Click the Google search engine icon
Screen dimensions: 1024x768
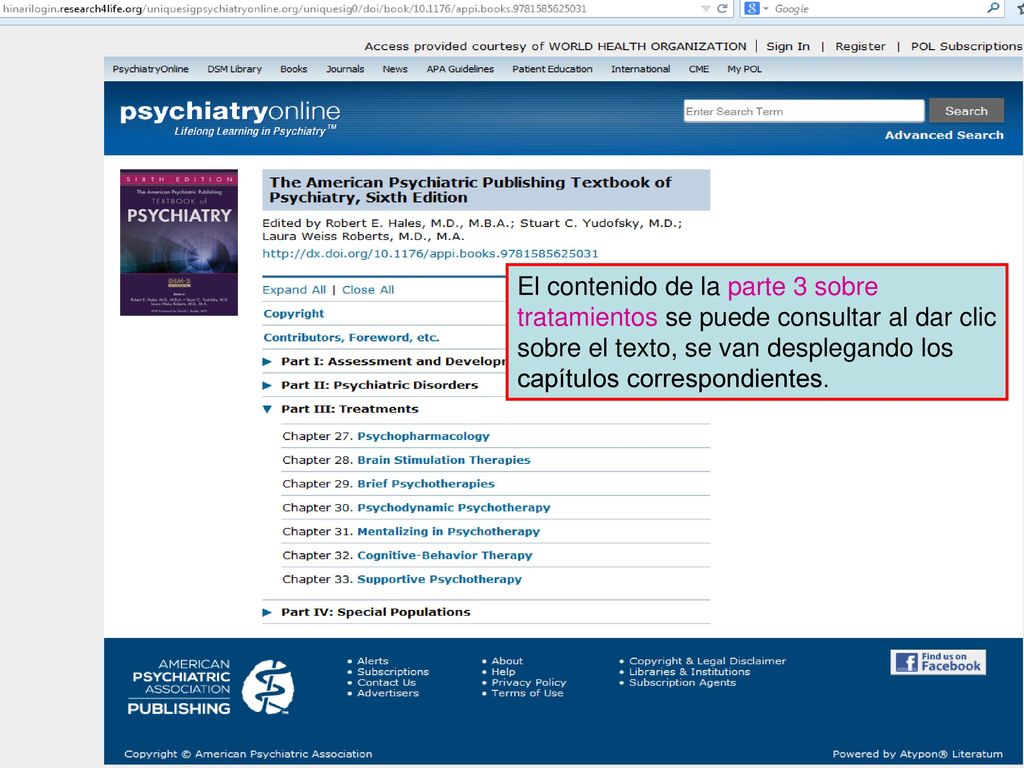coord(752,8)
